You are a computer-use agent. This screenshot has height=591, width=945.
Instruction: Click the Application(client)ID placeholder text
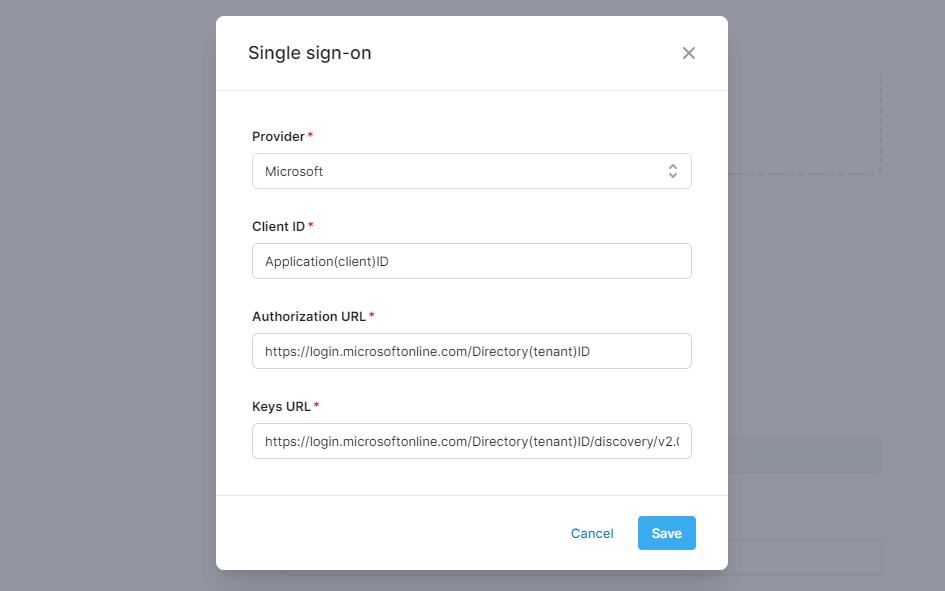326,260
